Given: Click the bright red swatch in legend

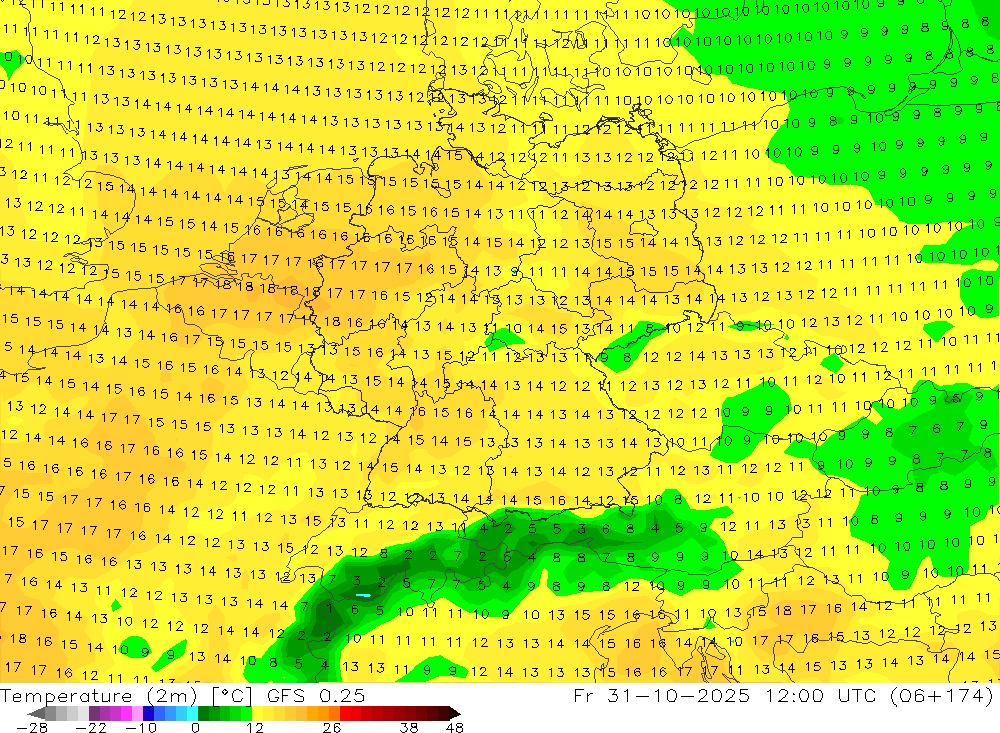Looking at the screenshot, I should (x=345, y=714).
